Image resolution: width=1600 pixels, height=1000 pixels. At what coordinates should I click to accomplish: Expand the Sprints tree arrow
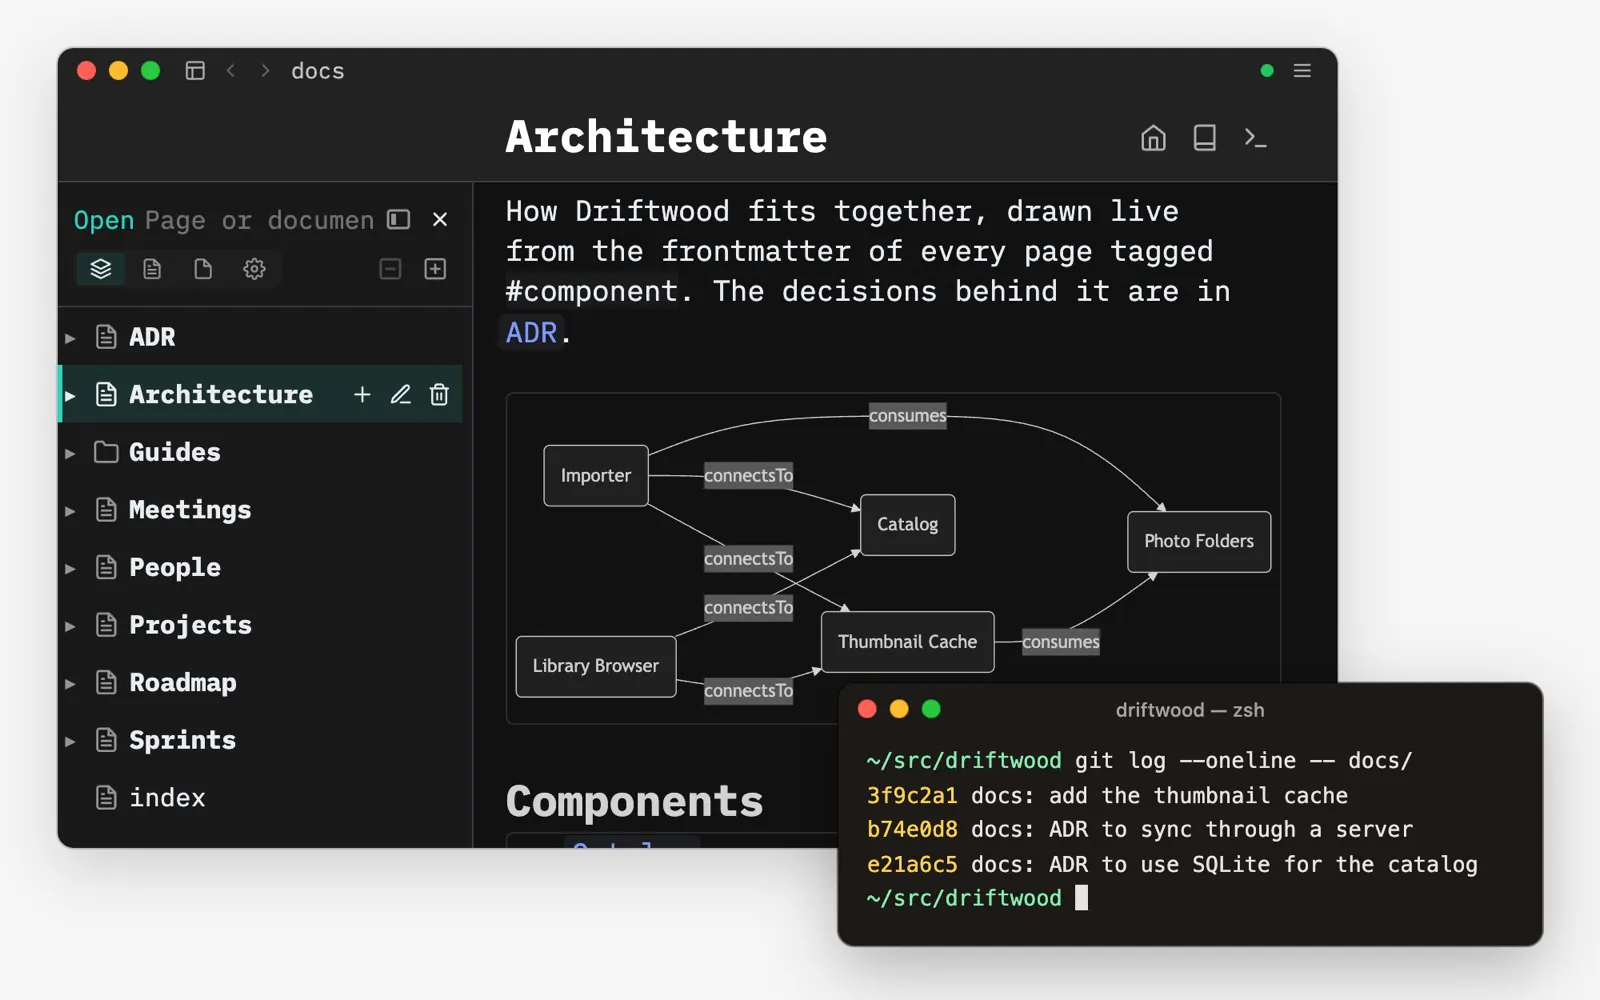(70, 741)
